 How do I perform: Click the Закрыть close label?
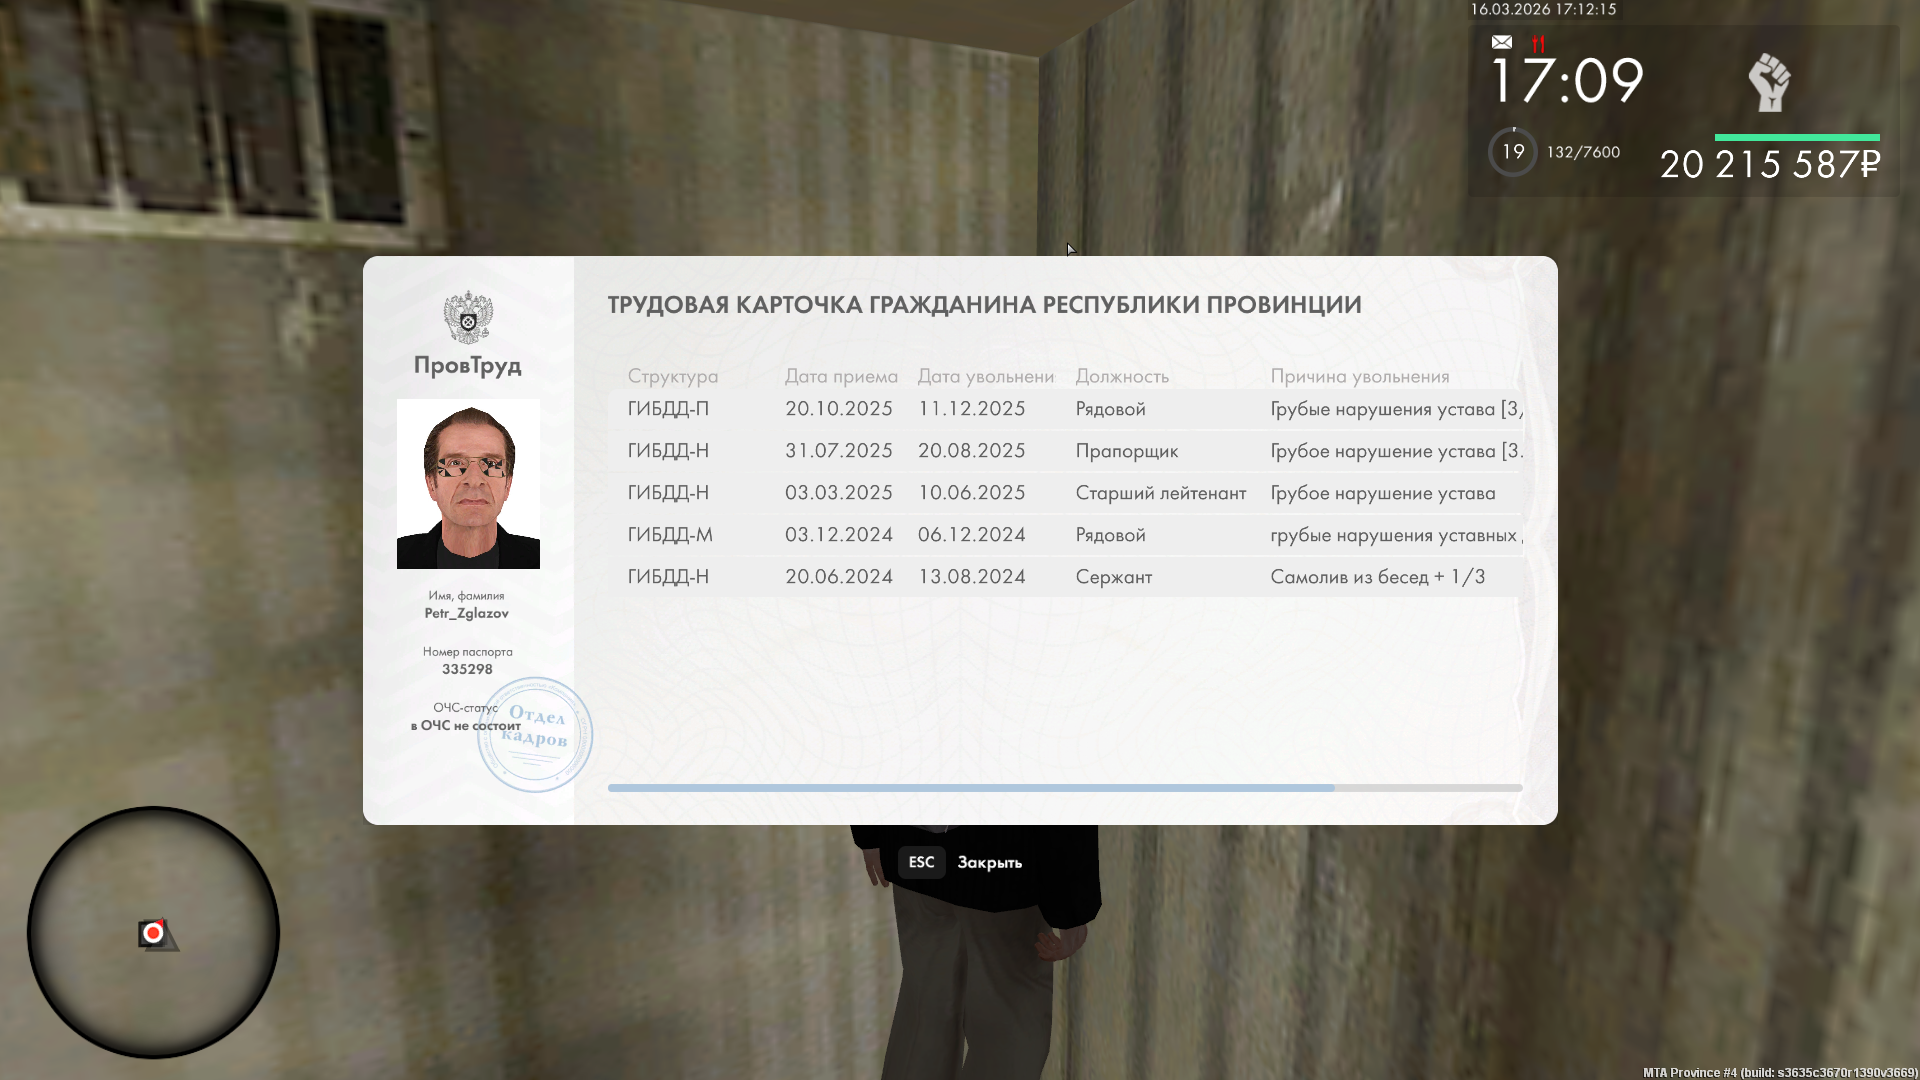[x=989, y=862]
